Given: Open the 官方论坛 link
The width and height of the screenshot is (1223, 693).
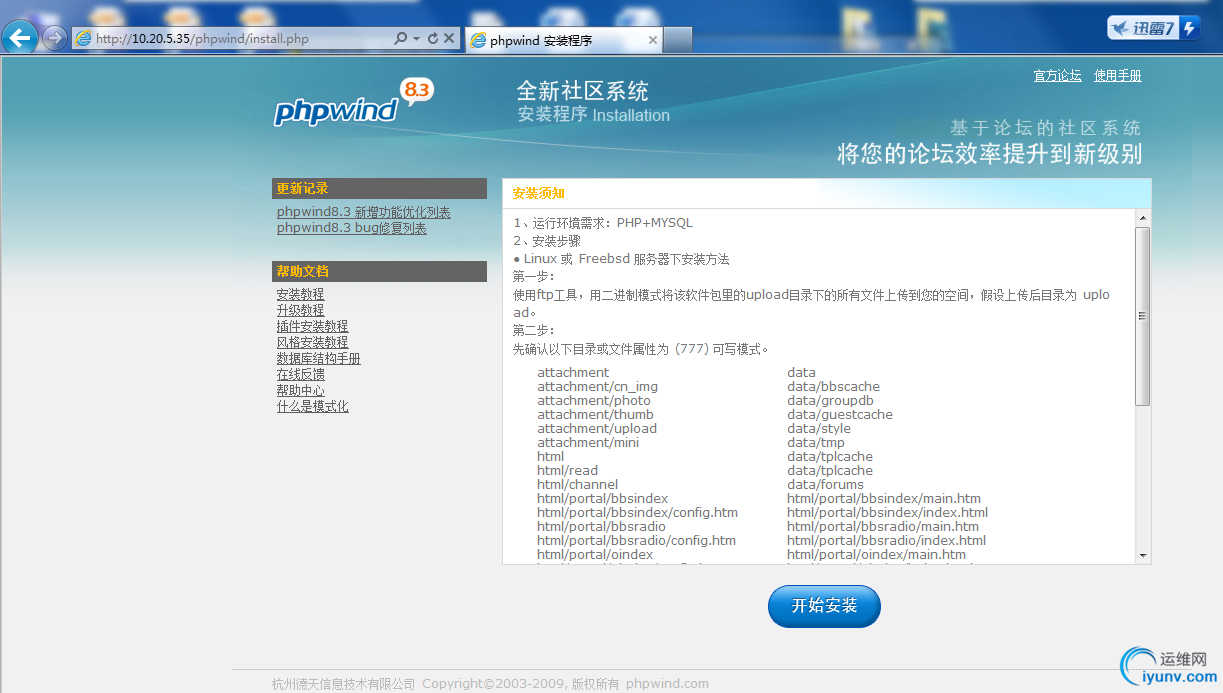Looking at the screenshot, I should click(1057, 76).
